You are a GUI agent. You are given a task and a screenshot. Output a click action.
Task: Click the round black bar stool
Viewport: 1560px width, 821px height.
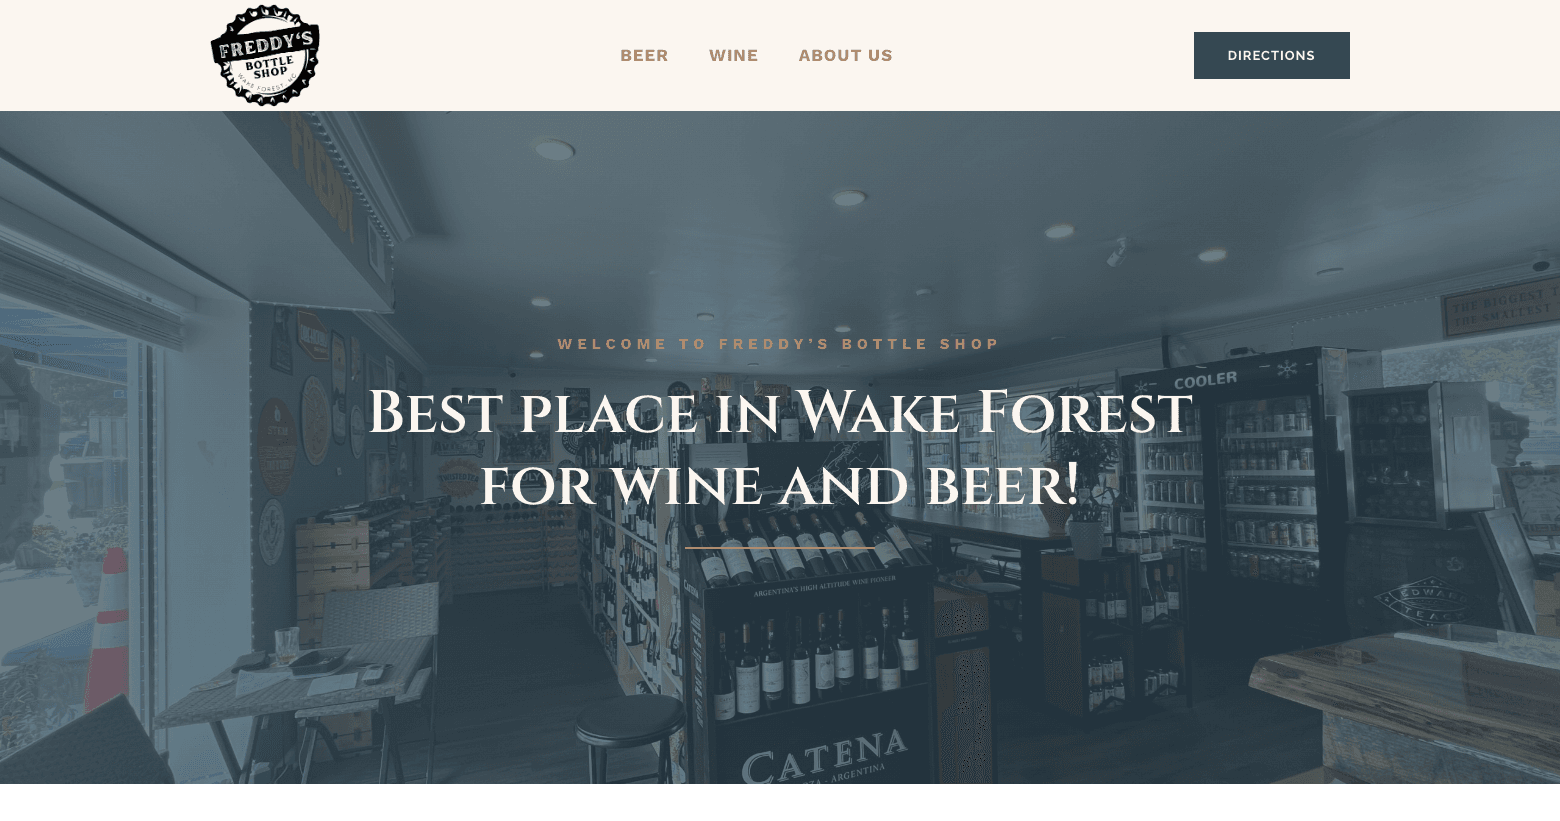click(628, 738)
